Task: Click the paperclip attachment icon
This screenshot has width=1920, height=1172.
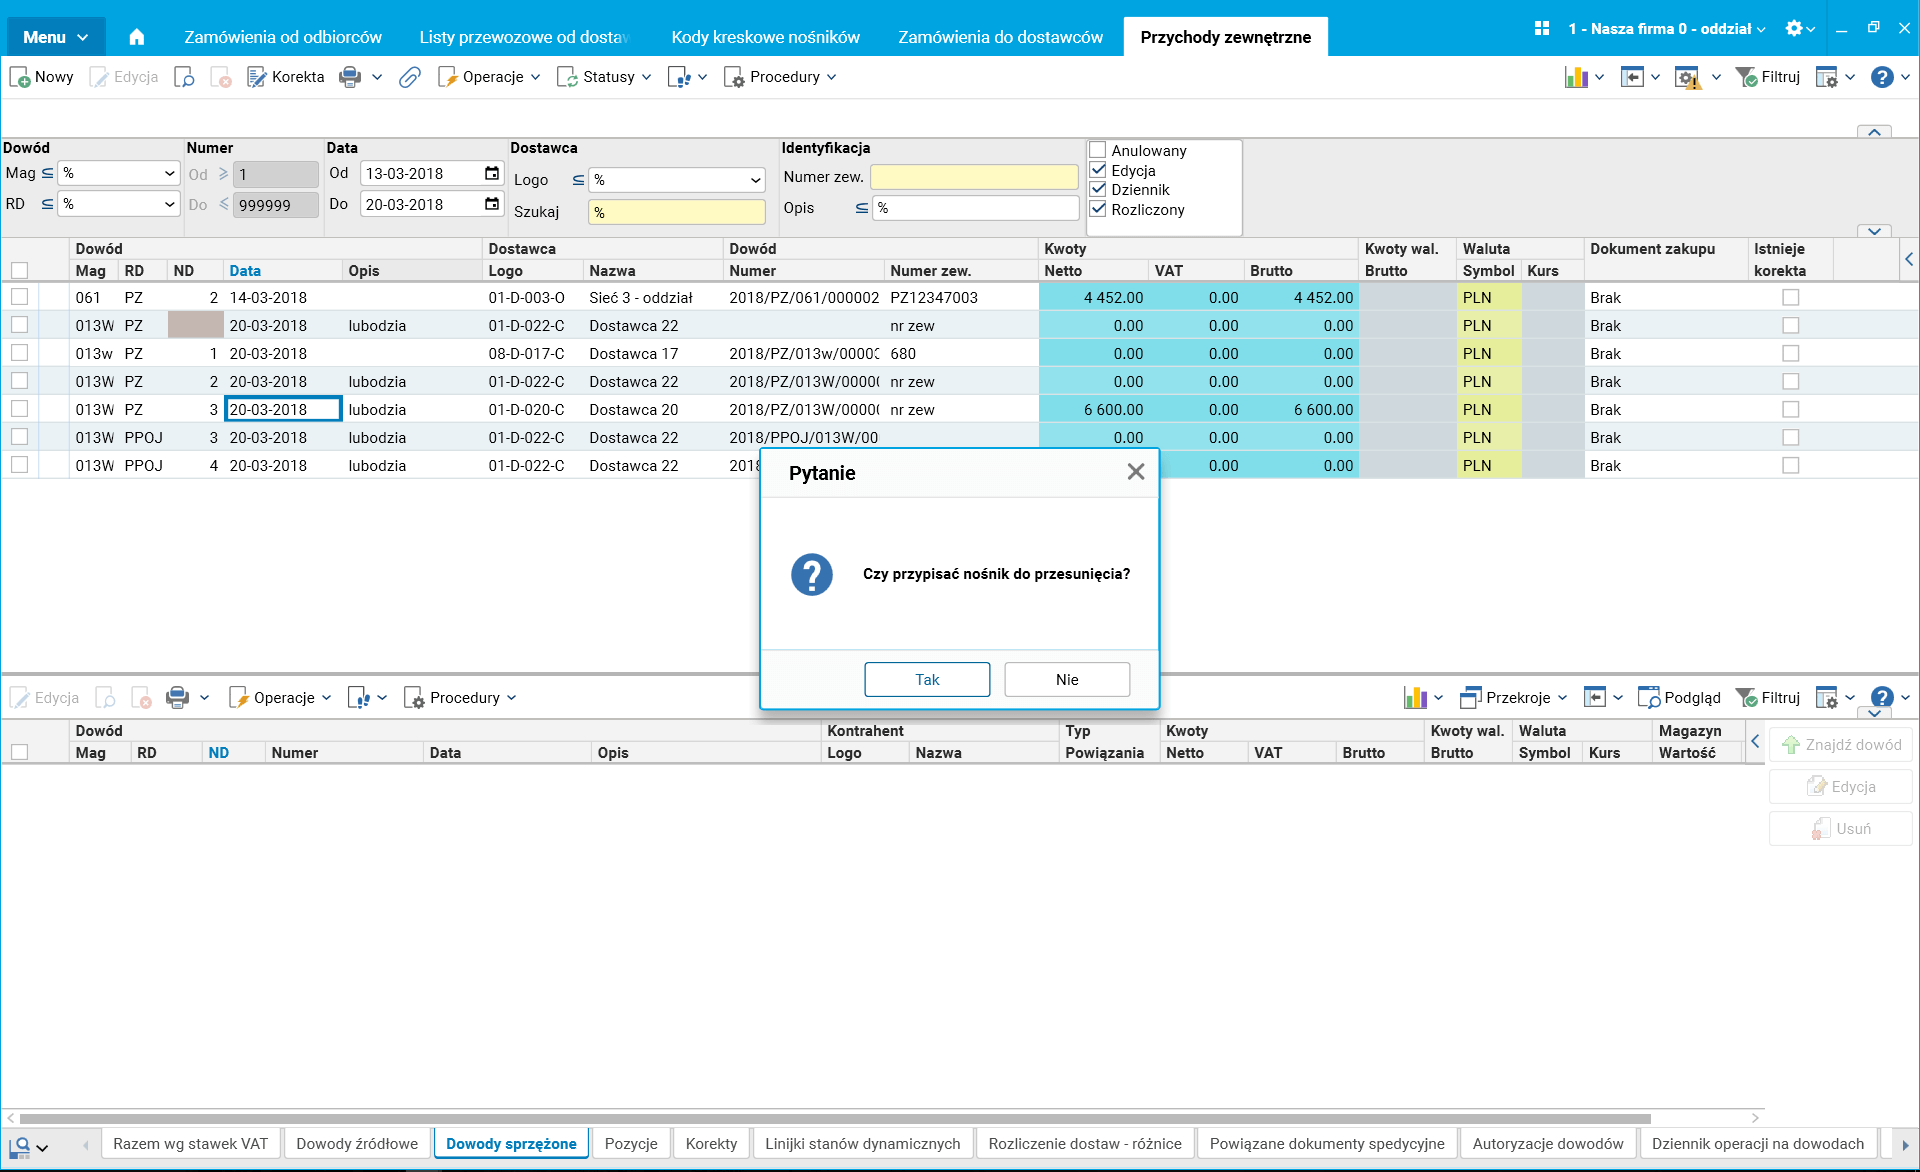Action: point(409,77)
